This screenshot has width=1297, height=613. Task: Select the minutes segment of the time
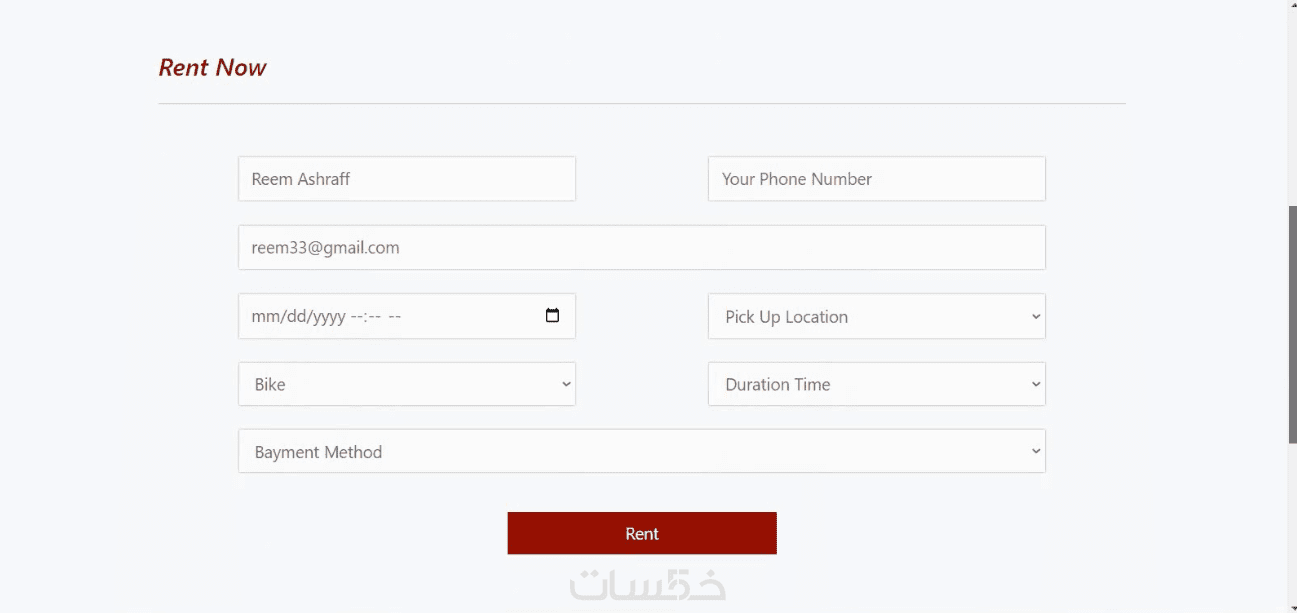(x=374, y=317)
